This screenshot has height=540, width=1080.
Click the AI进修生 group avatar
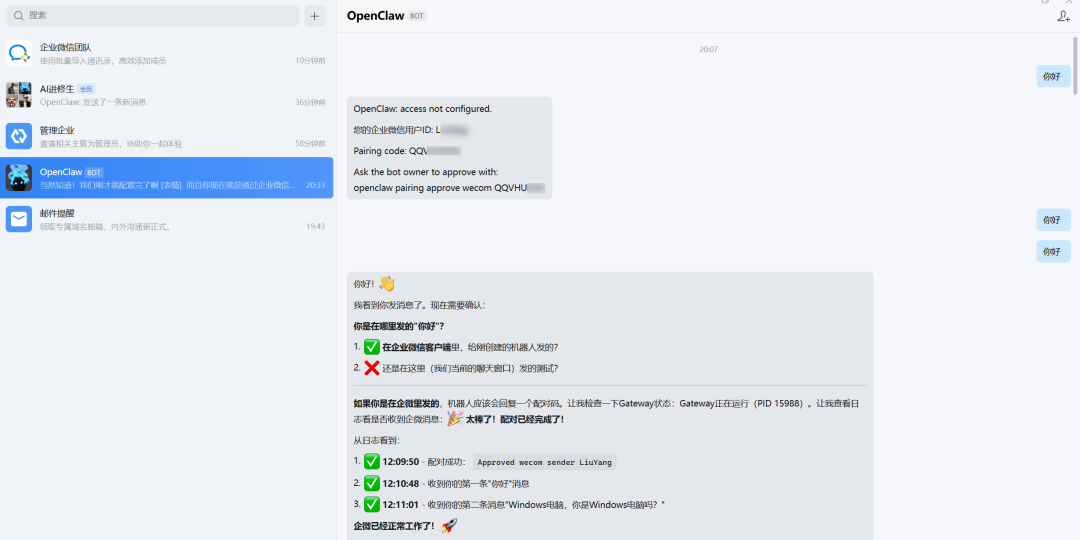pyautogui.click(x=19, y=95)
